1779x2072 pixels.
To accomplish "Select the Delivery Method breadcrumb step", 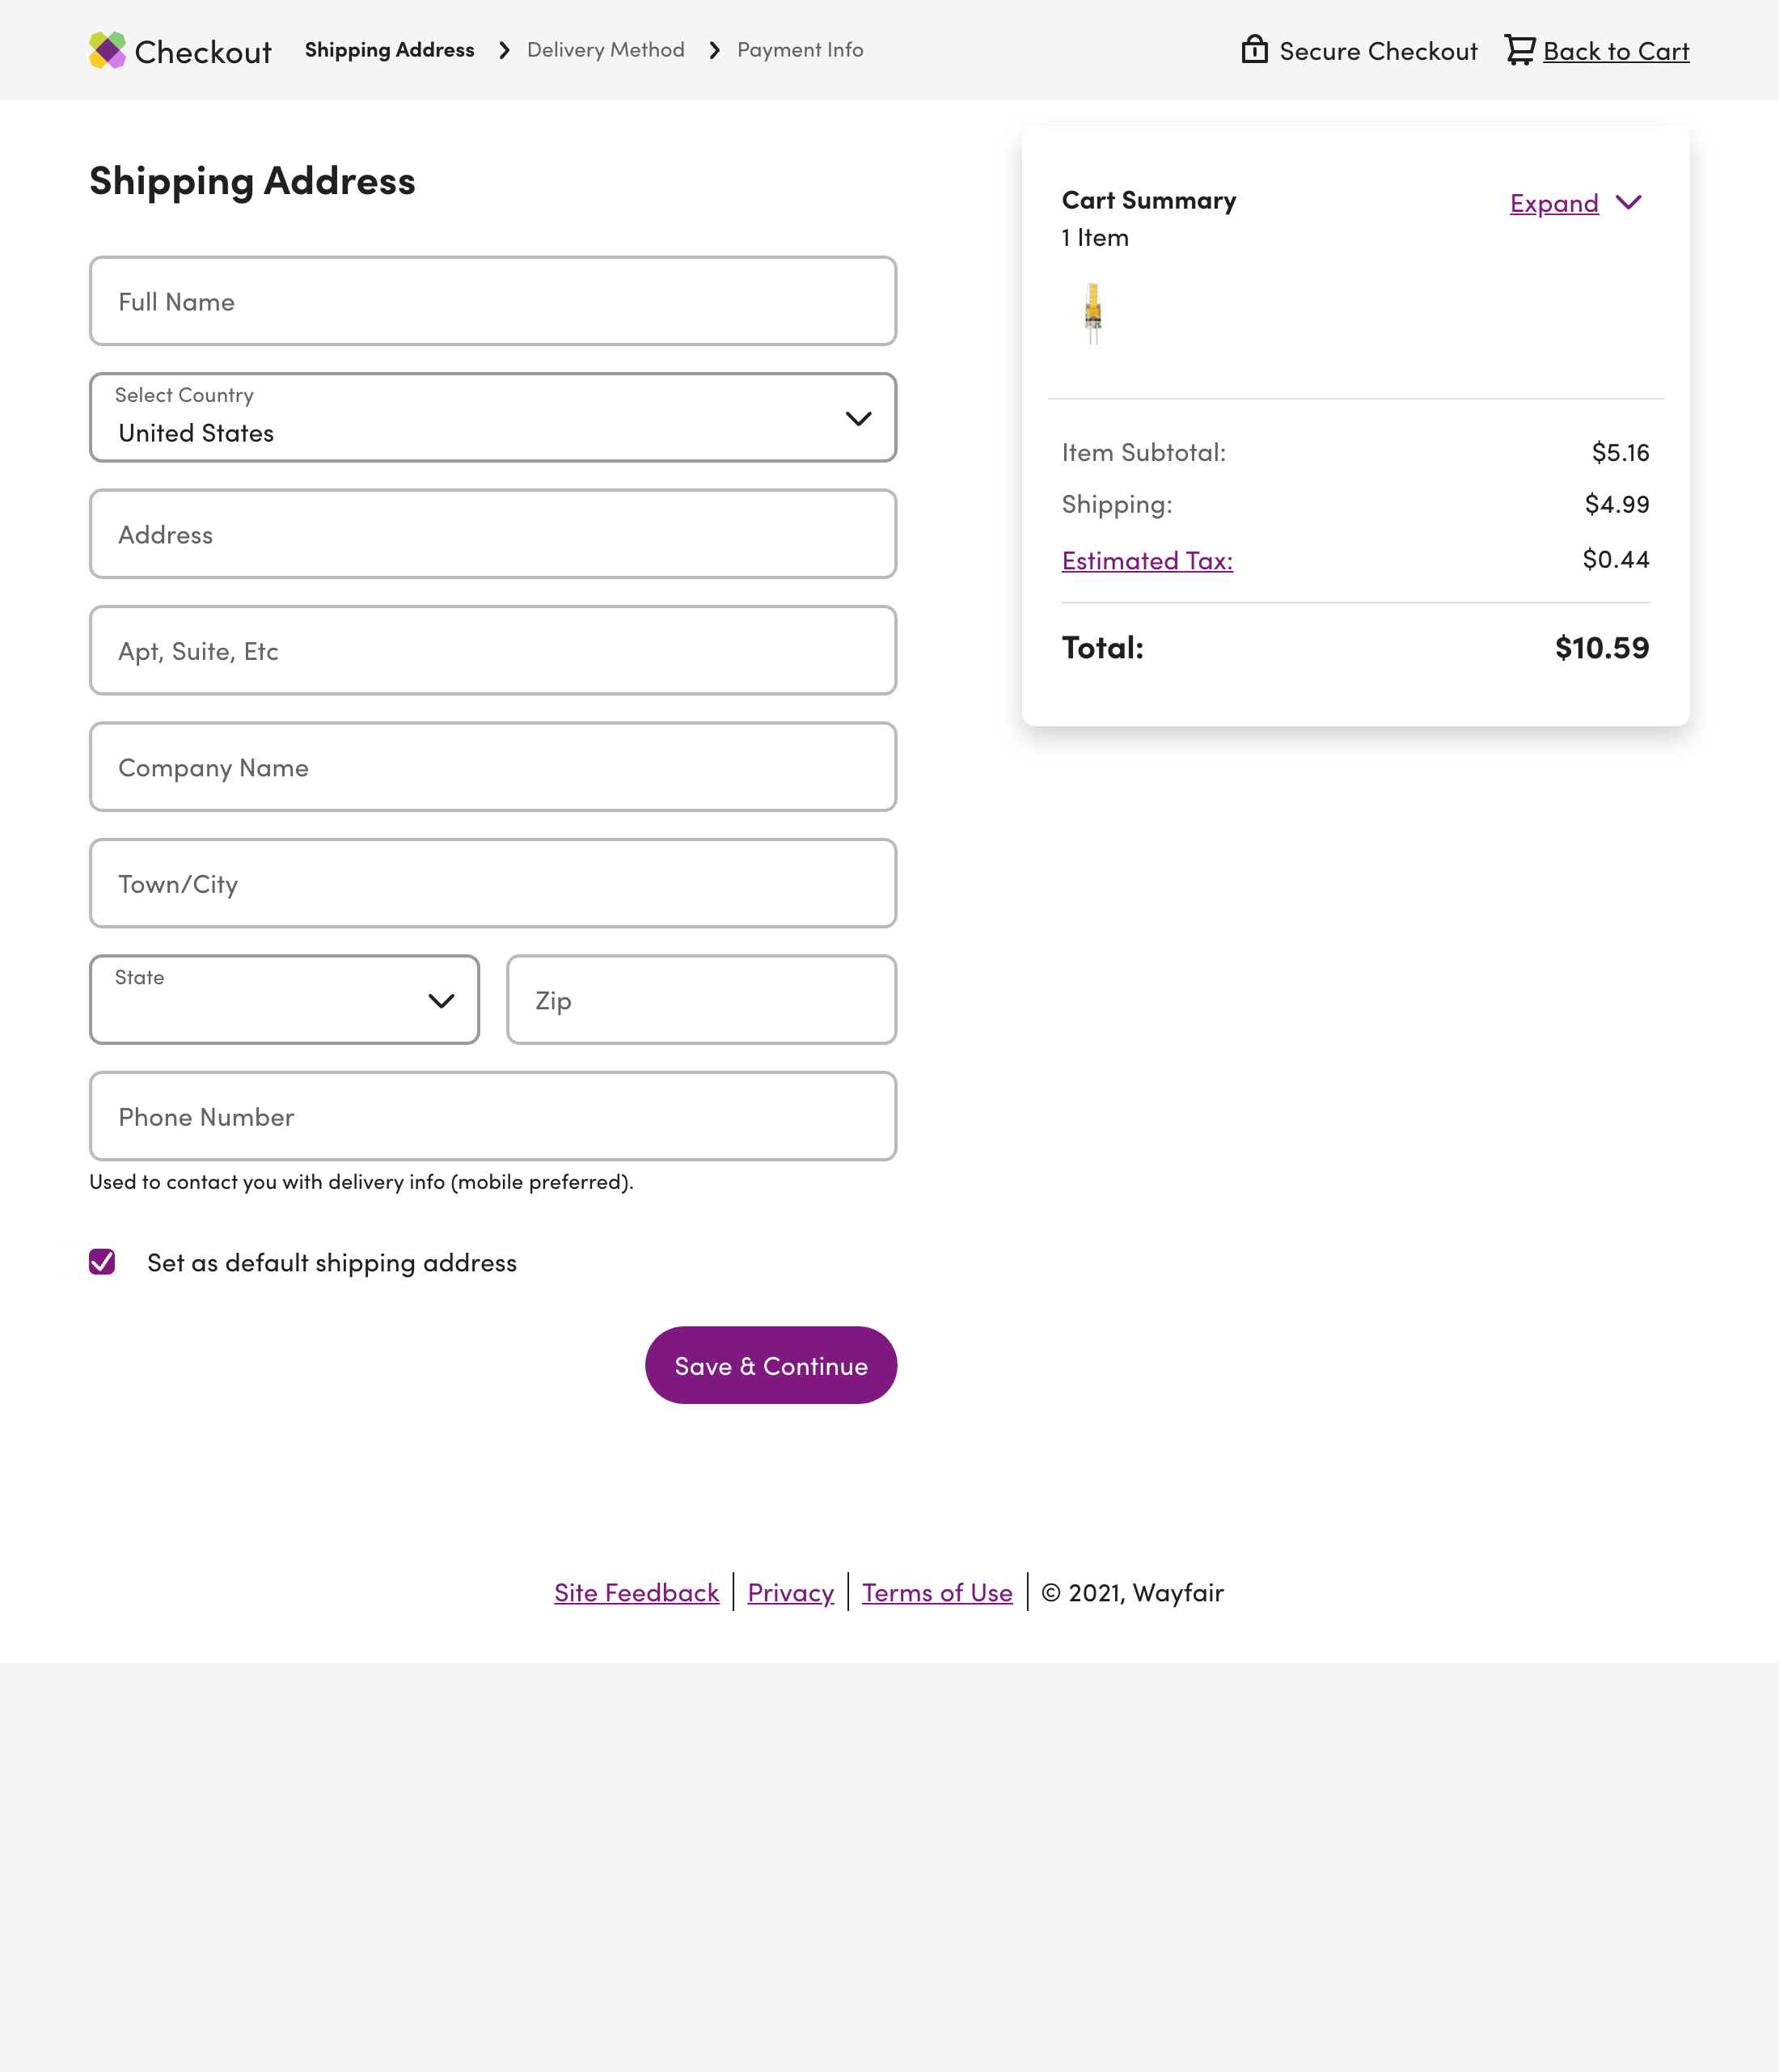I will click(605, 49).
